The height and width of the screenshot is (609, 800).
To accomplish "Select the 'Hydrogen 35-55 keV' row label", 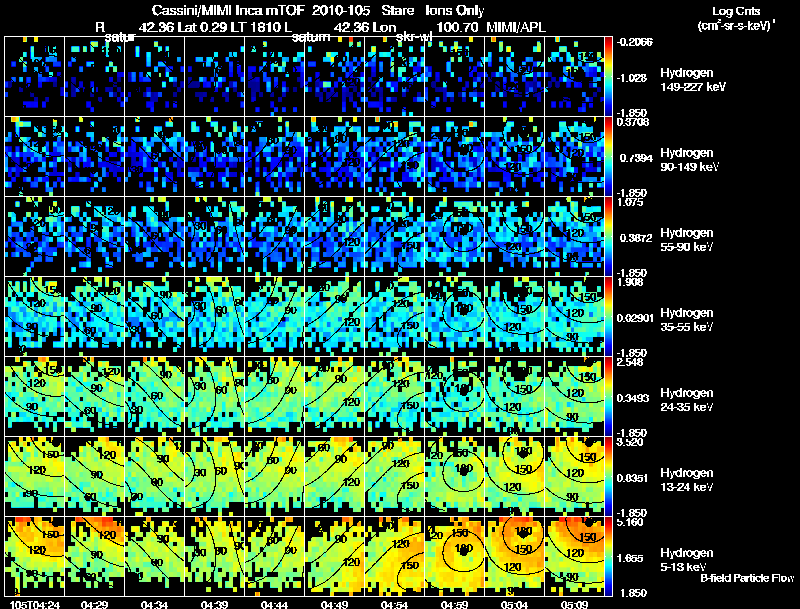I will coord(687,320).
